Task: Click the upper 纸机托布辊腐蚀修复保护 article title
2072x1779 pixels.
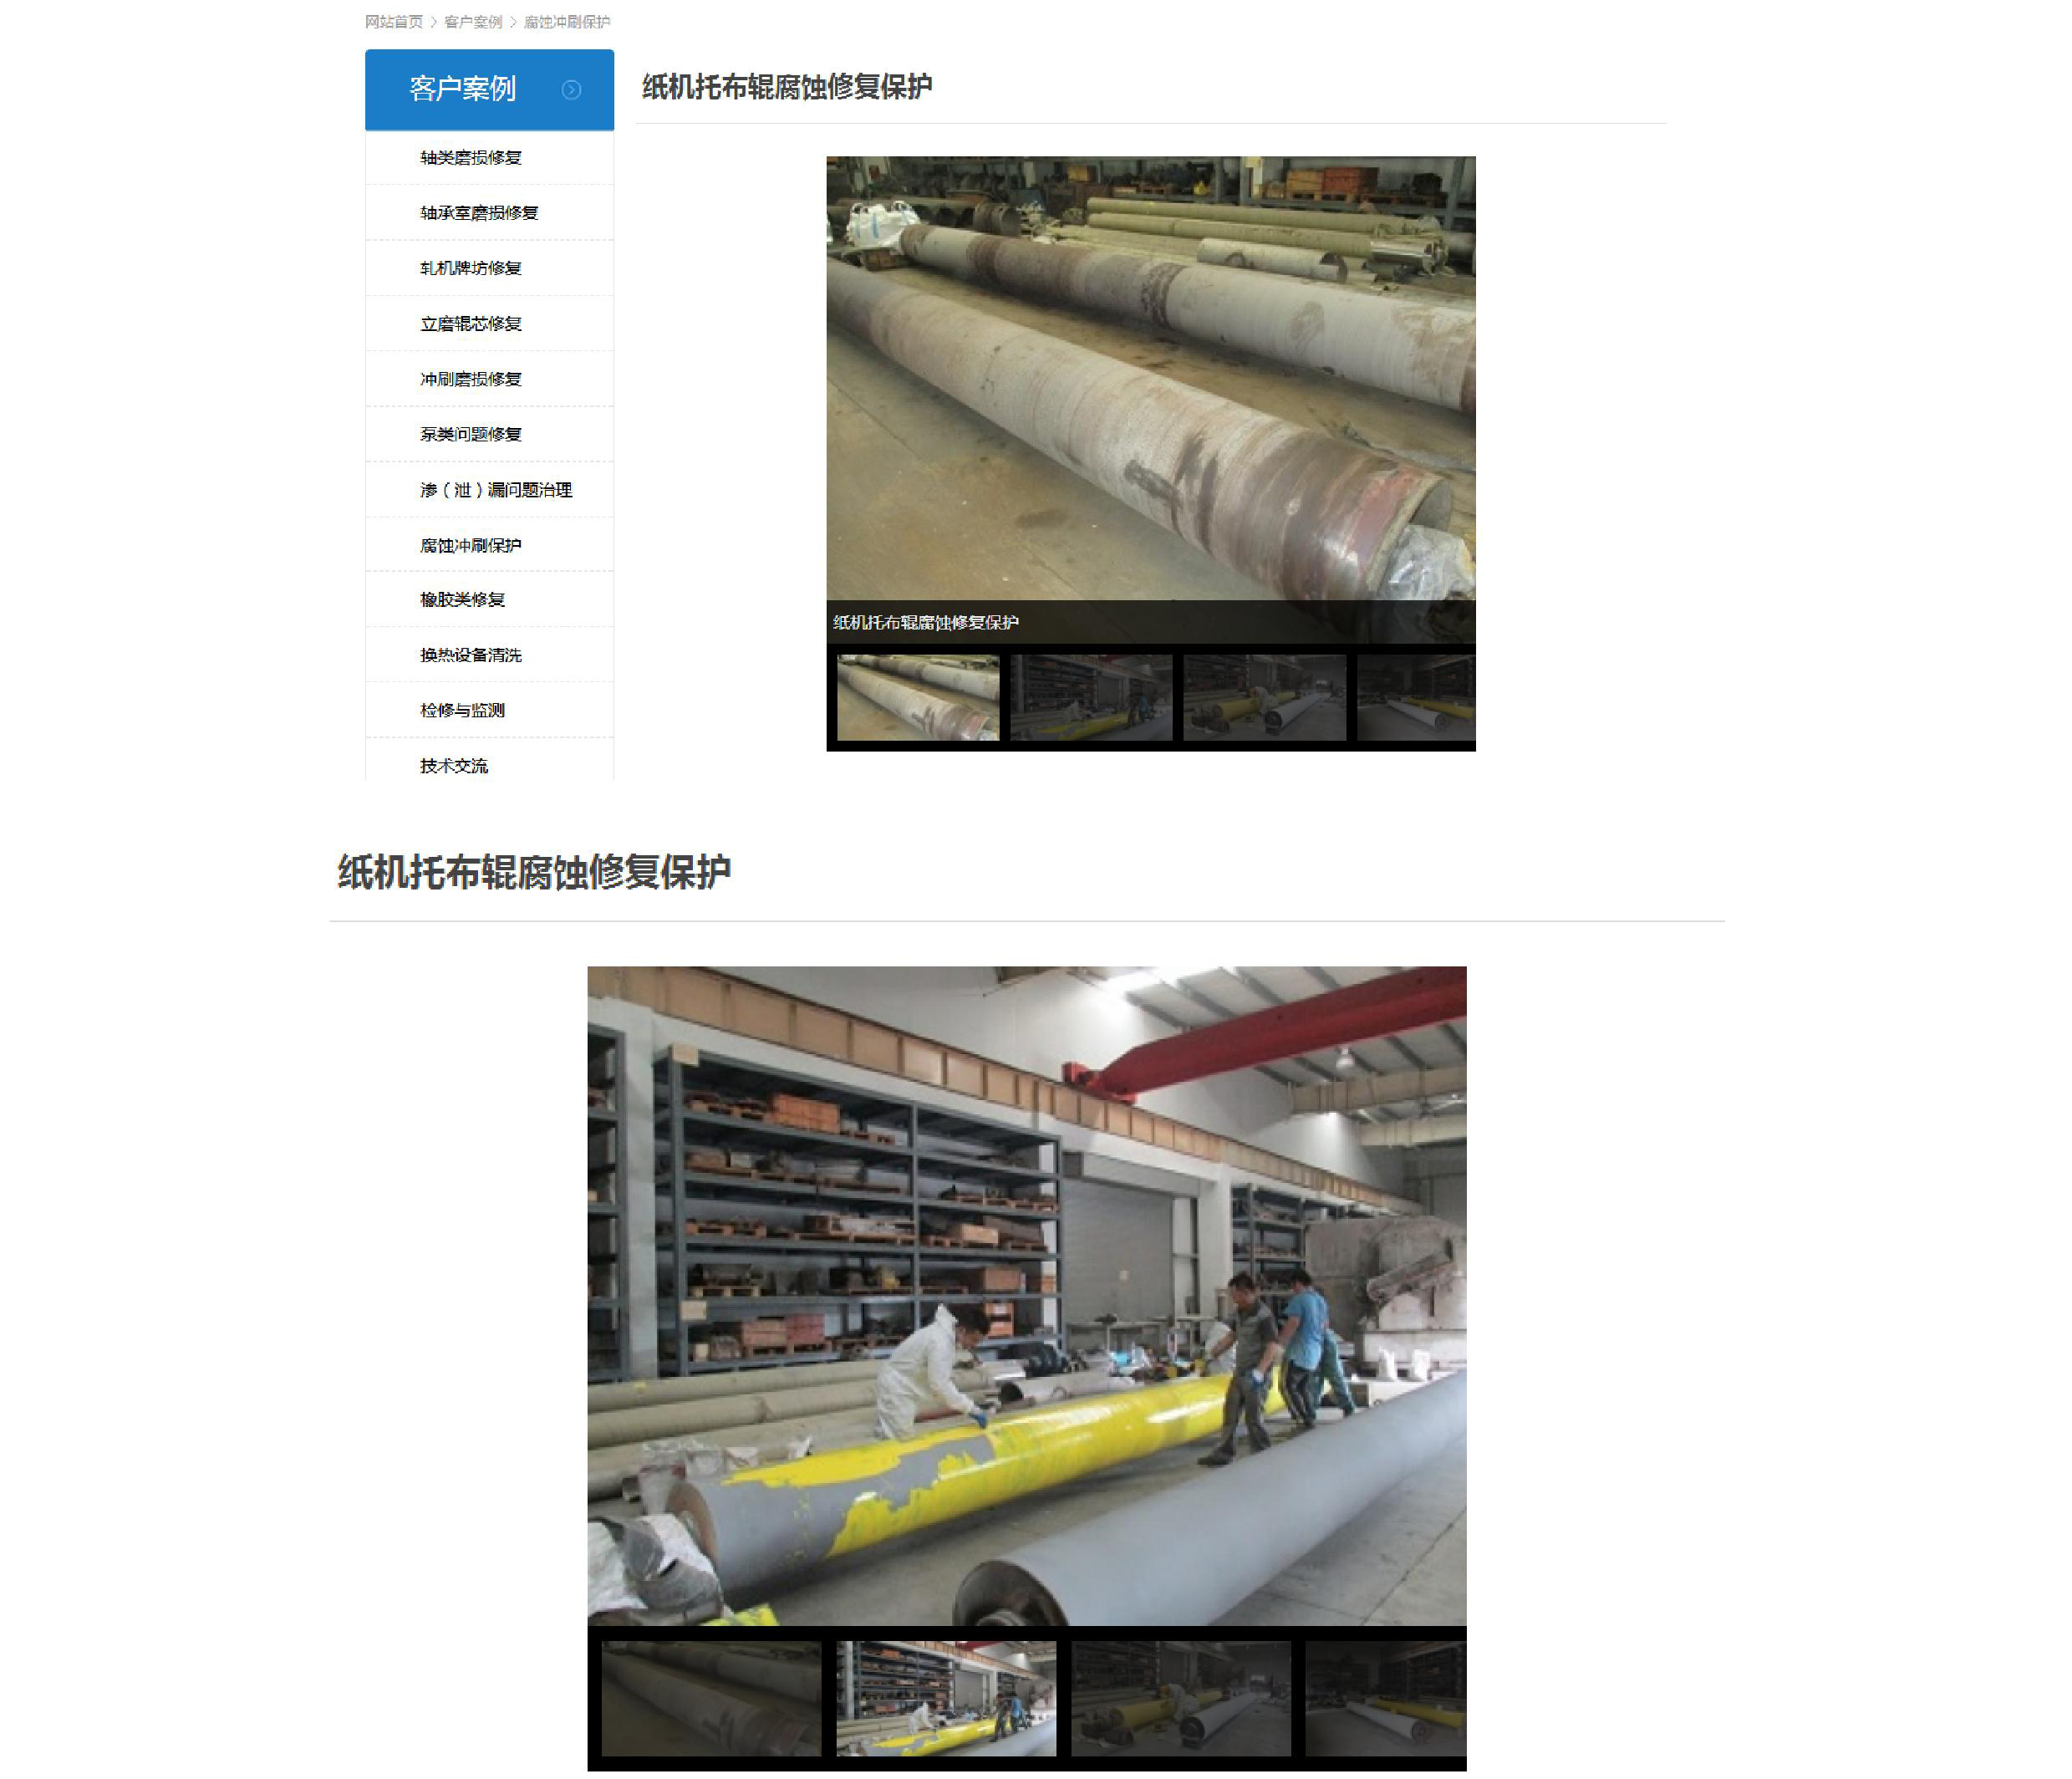Action: [x=787, y=87]
